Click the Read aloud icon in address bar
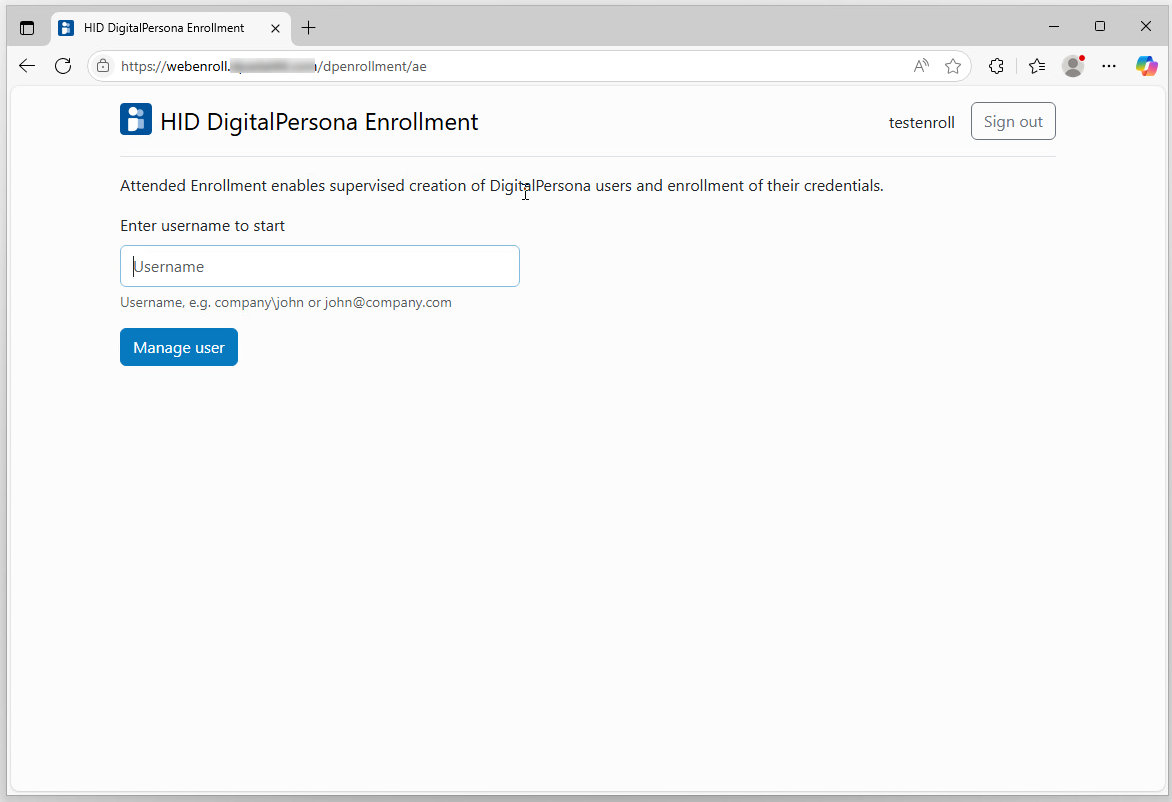The image size is (1172, 802). (921, 66)
